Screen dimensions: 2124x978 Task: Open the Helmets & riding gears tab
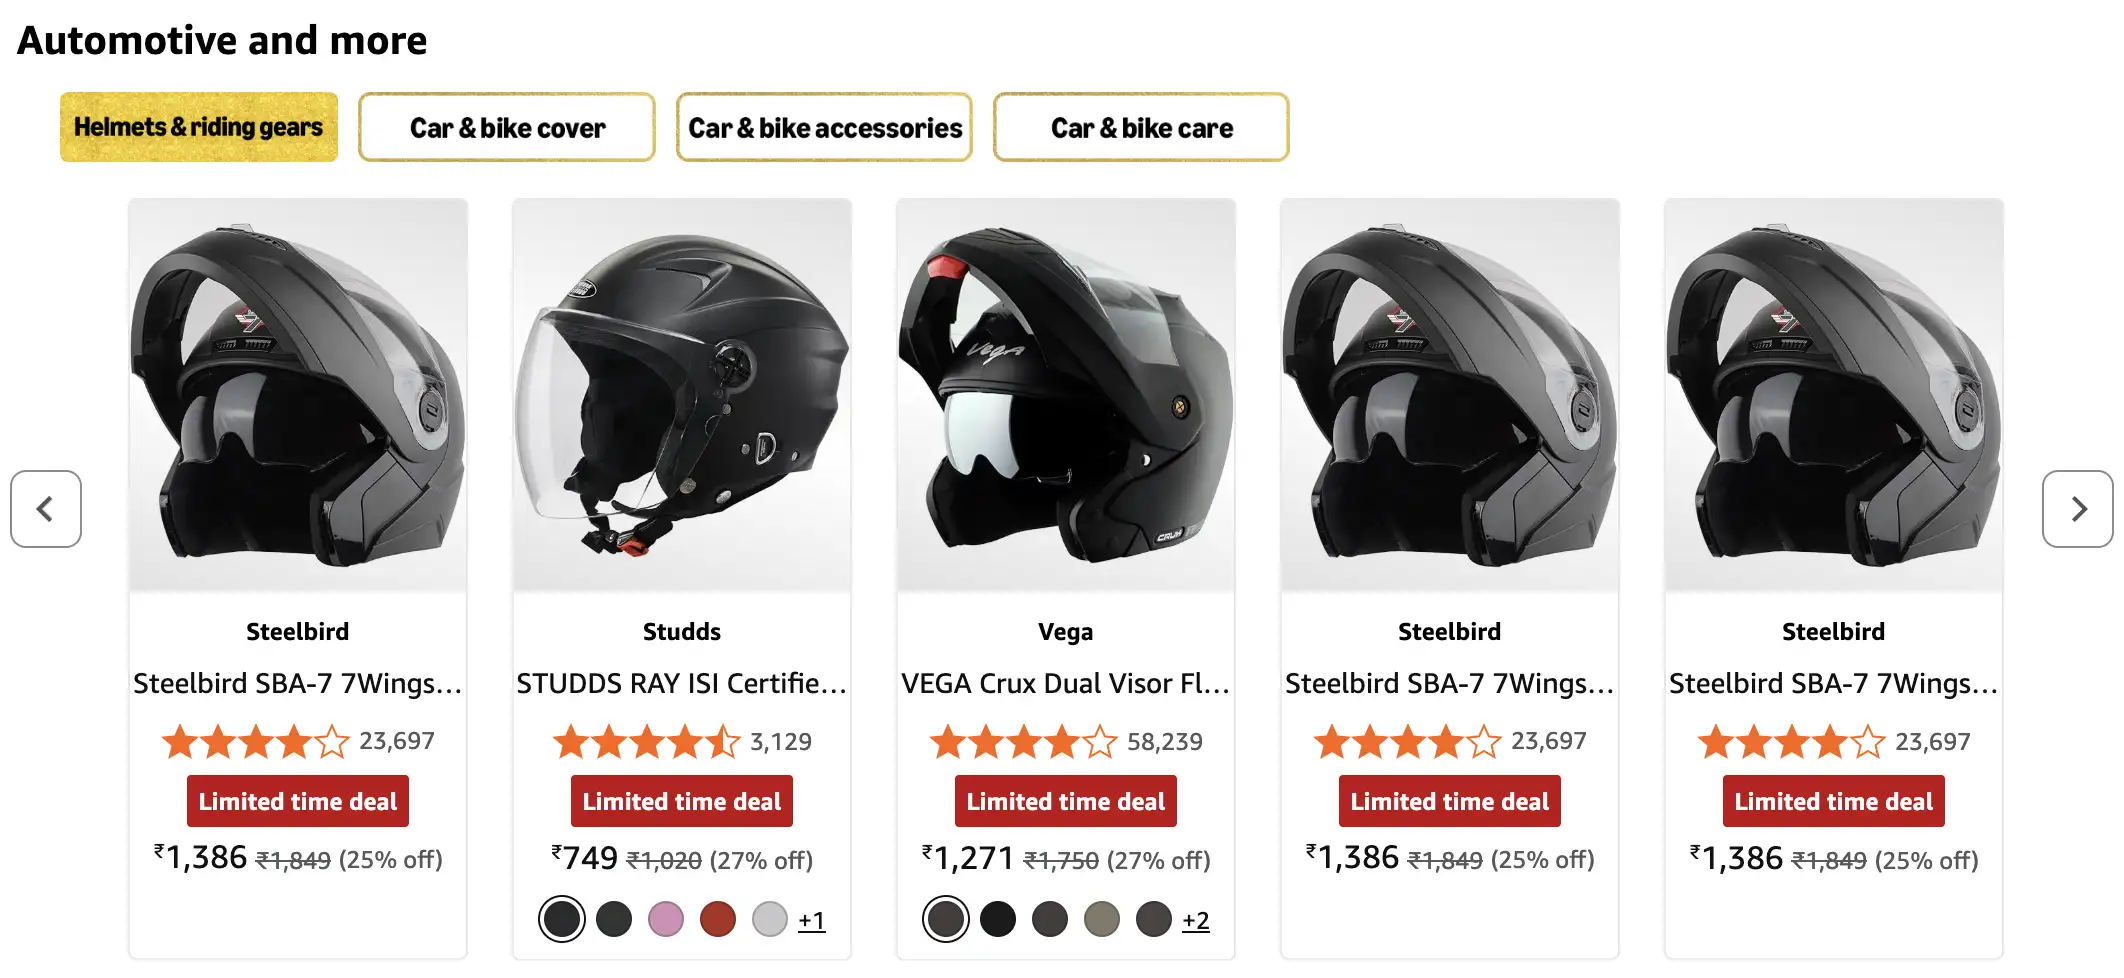click(x=199, y=127)
